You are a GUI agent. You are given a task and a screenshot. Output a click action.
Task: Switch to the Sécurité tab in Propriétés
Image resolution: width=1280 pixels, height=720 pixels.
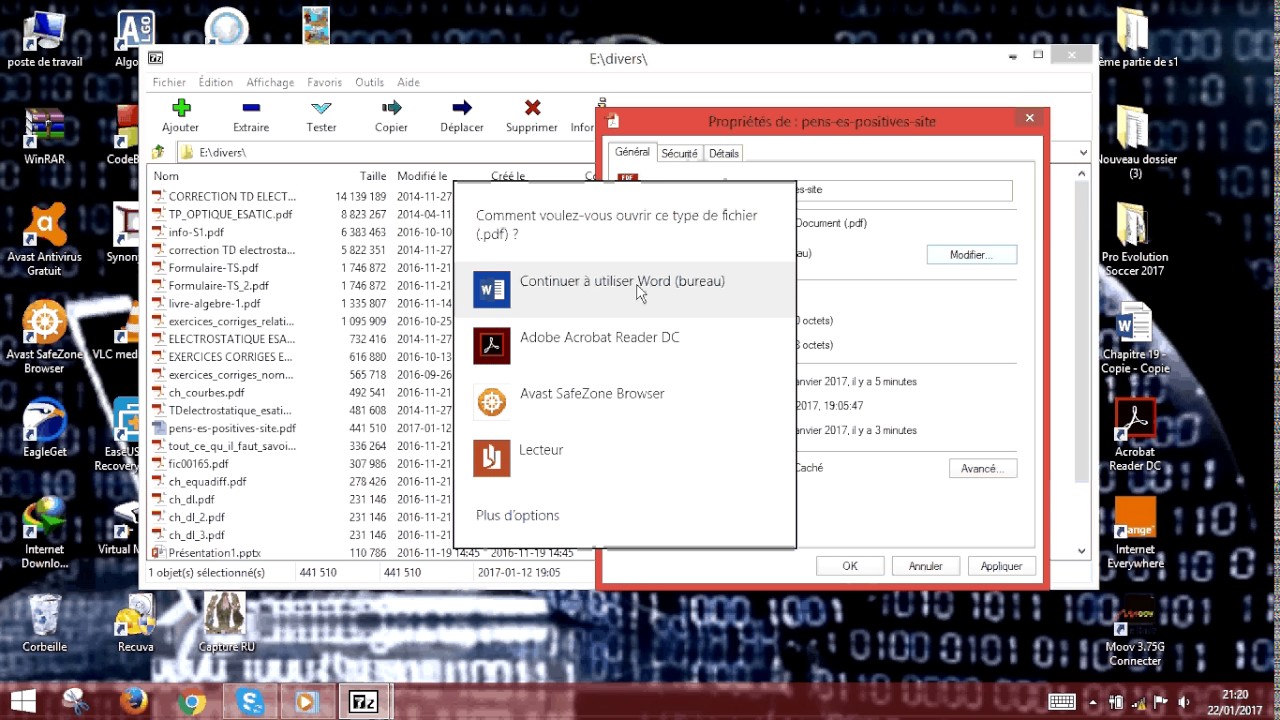pos(679,153)
